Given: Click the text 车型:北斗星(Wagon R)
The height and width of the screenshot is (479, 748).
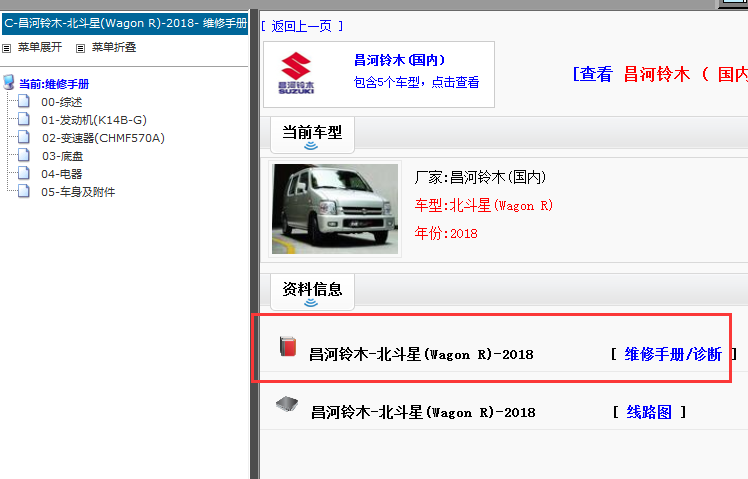Looking at the screenshot, I should (484, 206).
